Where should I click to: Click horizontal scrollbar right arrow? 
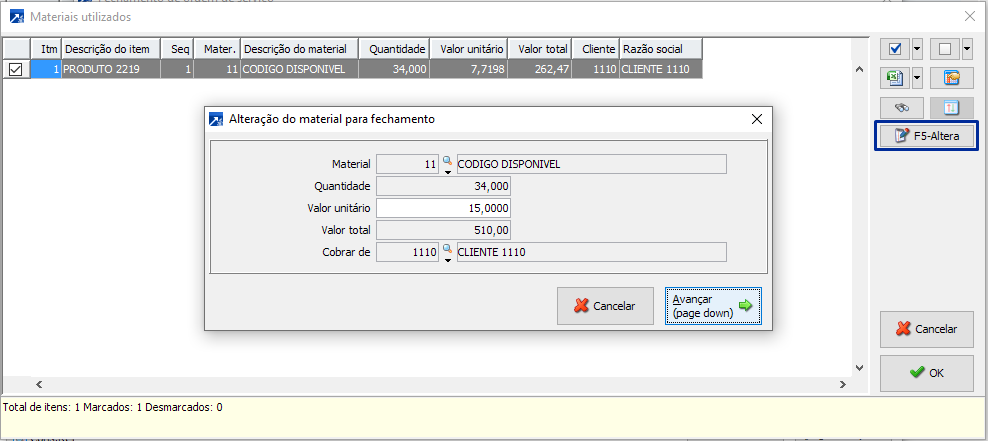point(842,384)
